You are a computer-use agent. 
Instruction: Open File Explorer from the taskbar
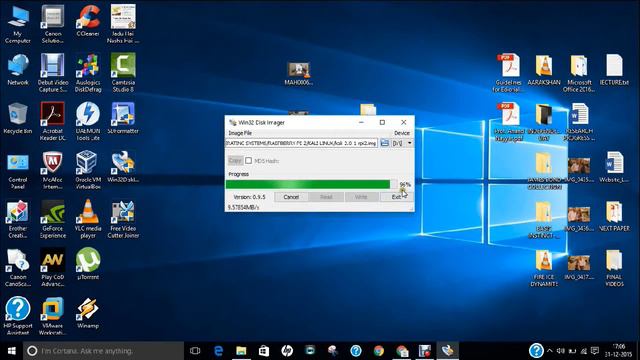[x=241, y=351]
